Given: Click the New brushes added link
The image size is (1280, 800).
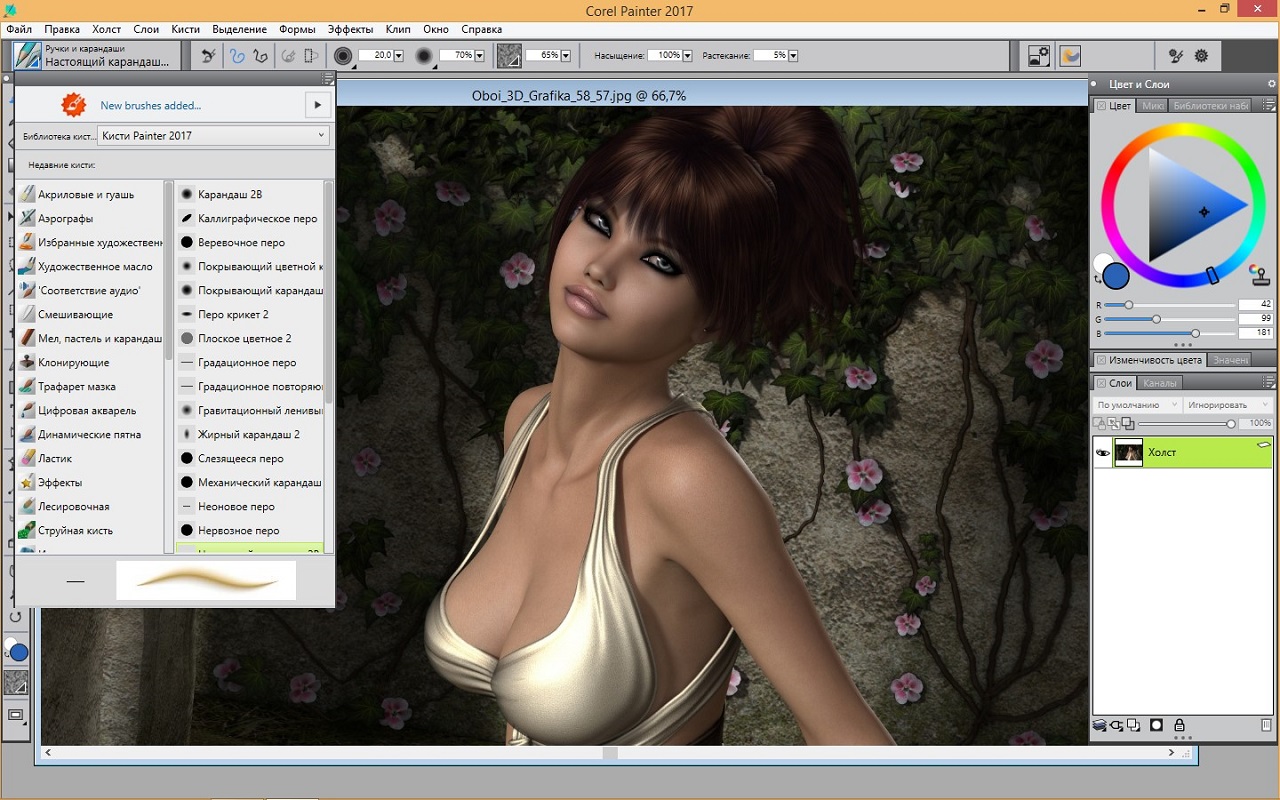Looking at the screenshot, I should (150, 105).
